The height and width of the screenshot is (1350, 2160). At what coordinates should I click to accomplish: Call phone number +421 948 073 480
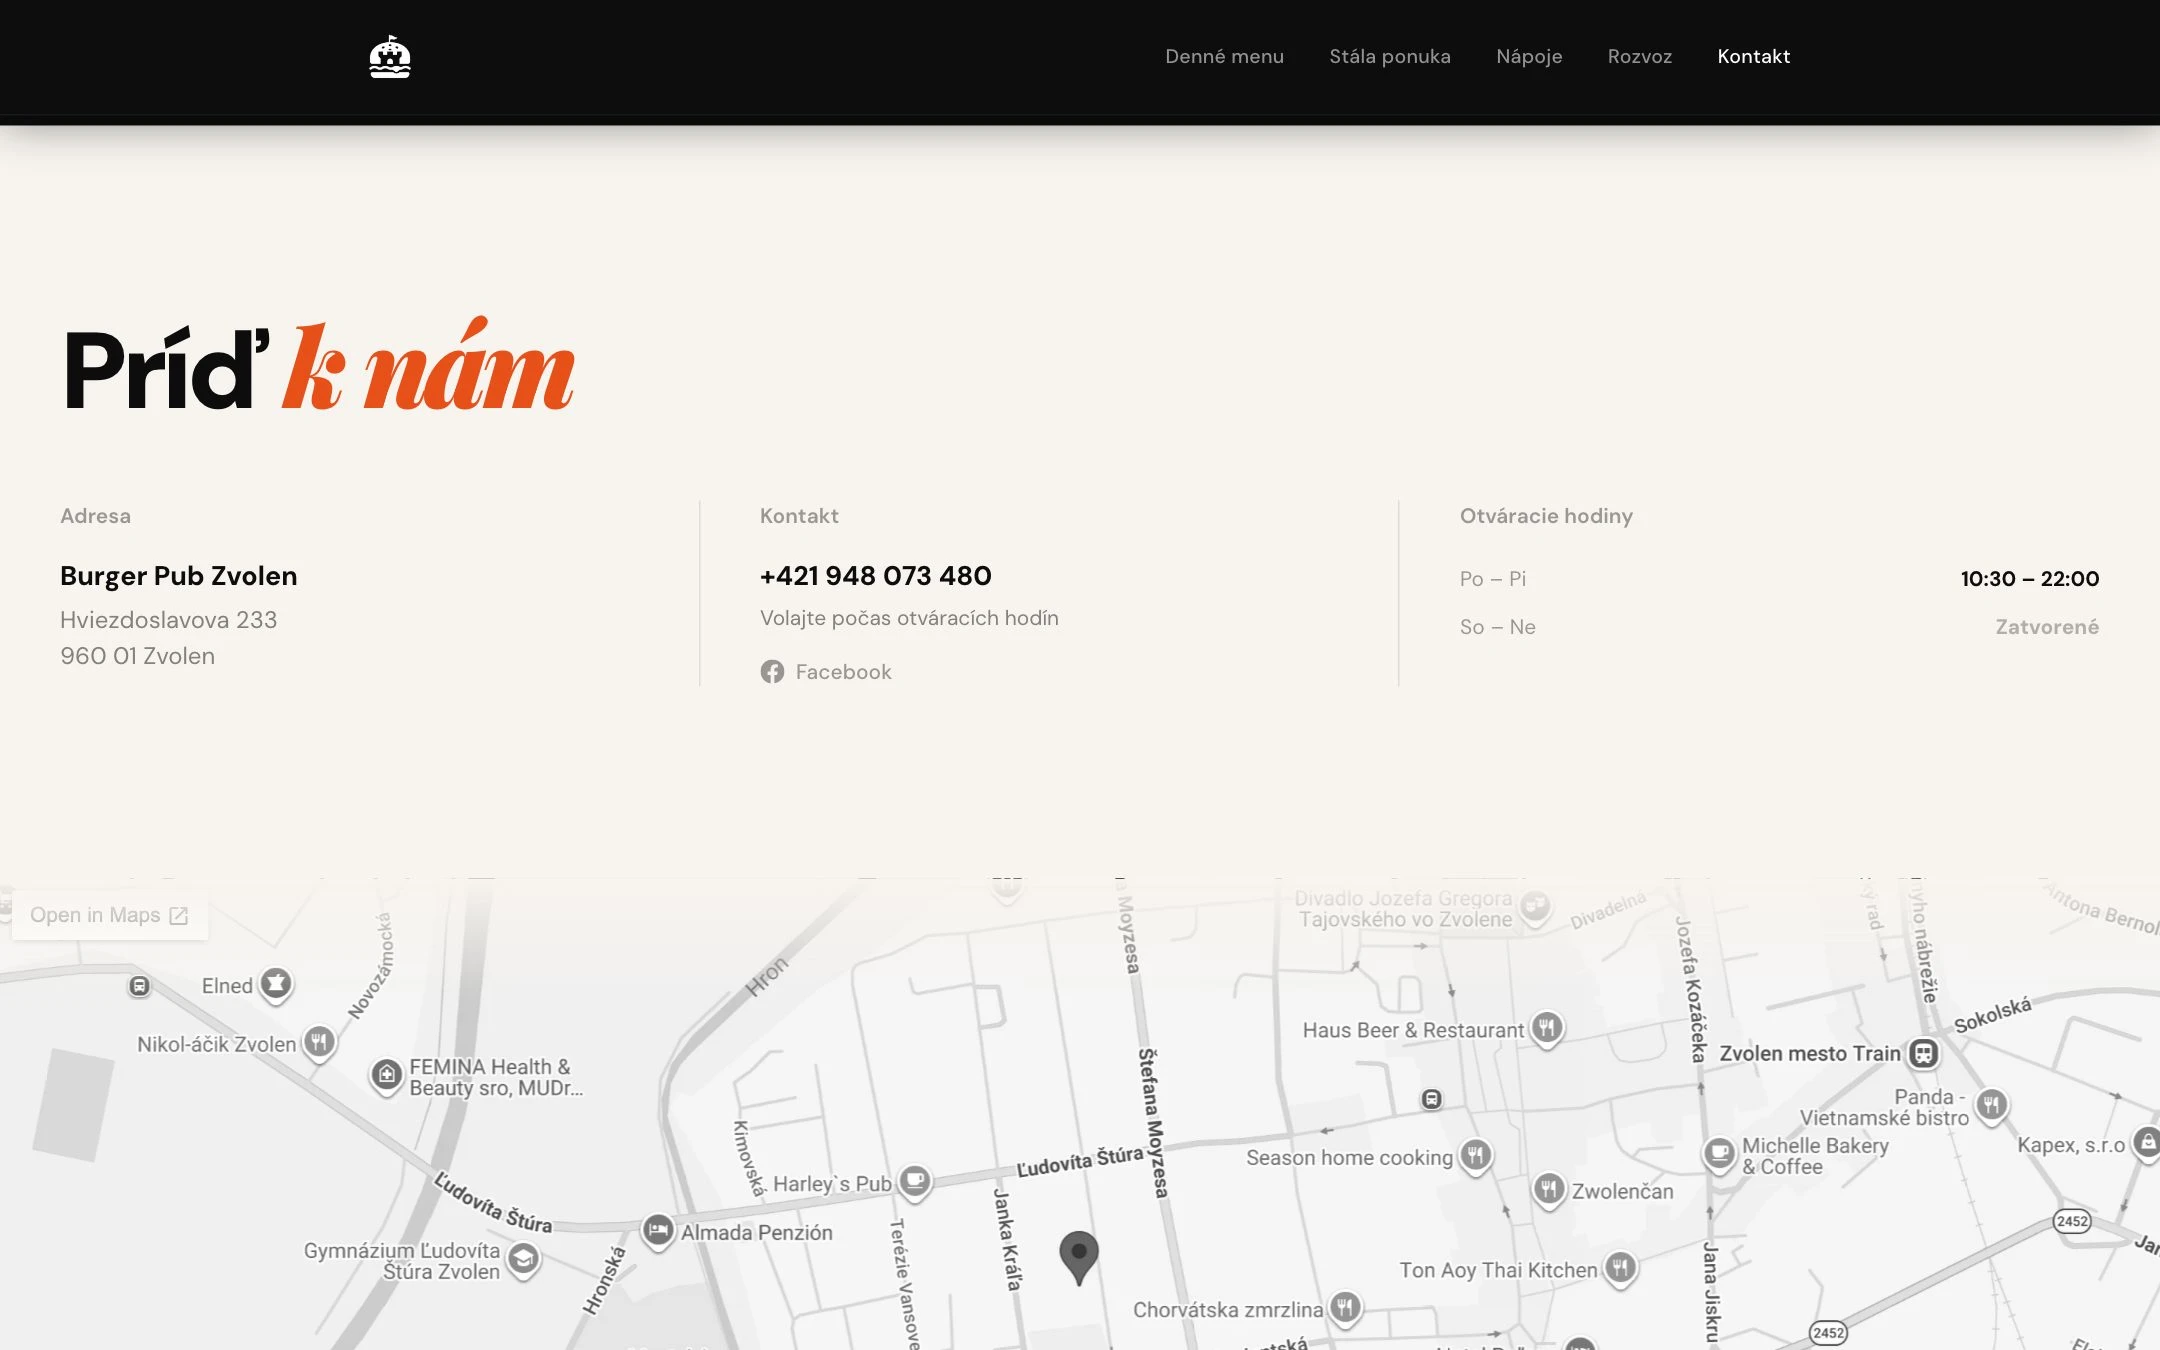pyautogui.click(x=876, y=576)
